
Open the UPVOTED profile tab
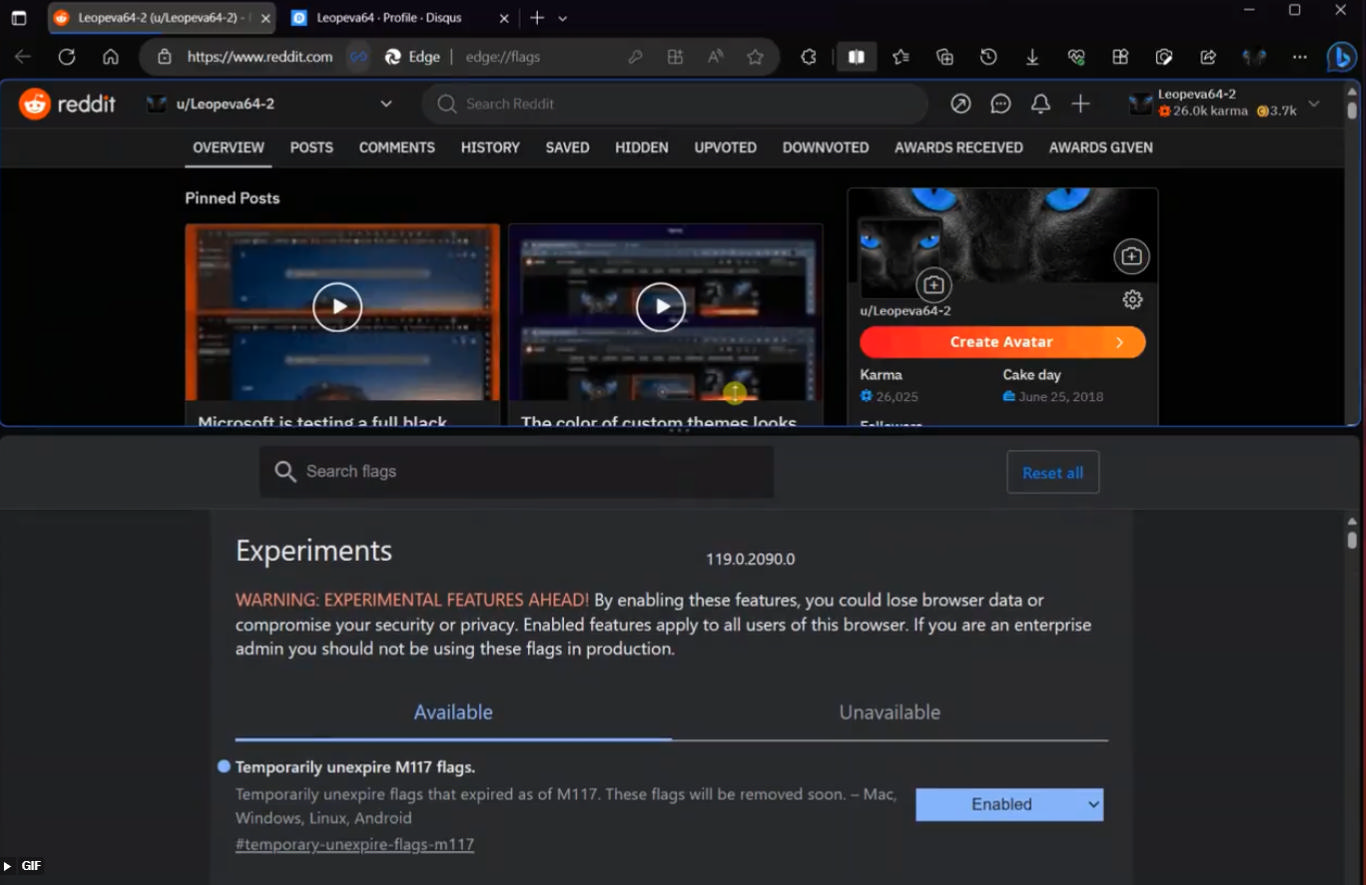(x=725, y=147)
